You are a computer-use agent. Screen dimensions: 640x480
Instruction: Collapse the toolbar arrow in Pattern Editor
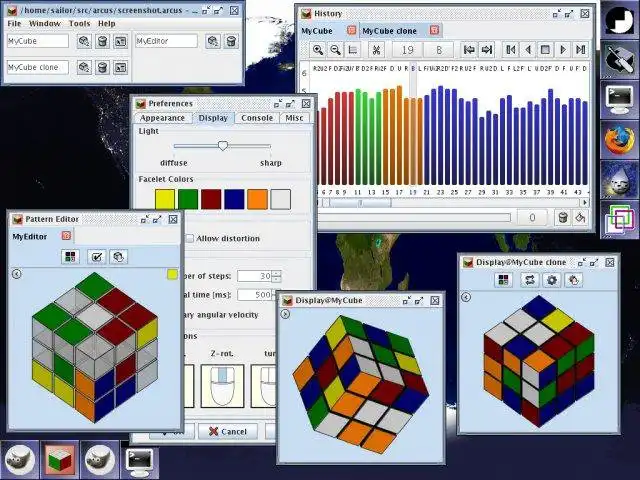16,274
